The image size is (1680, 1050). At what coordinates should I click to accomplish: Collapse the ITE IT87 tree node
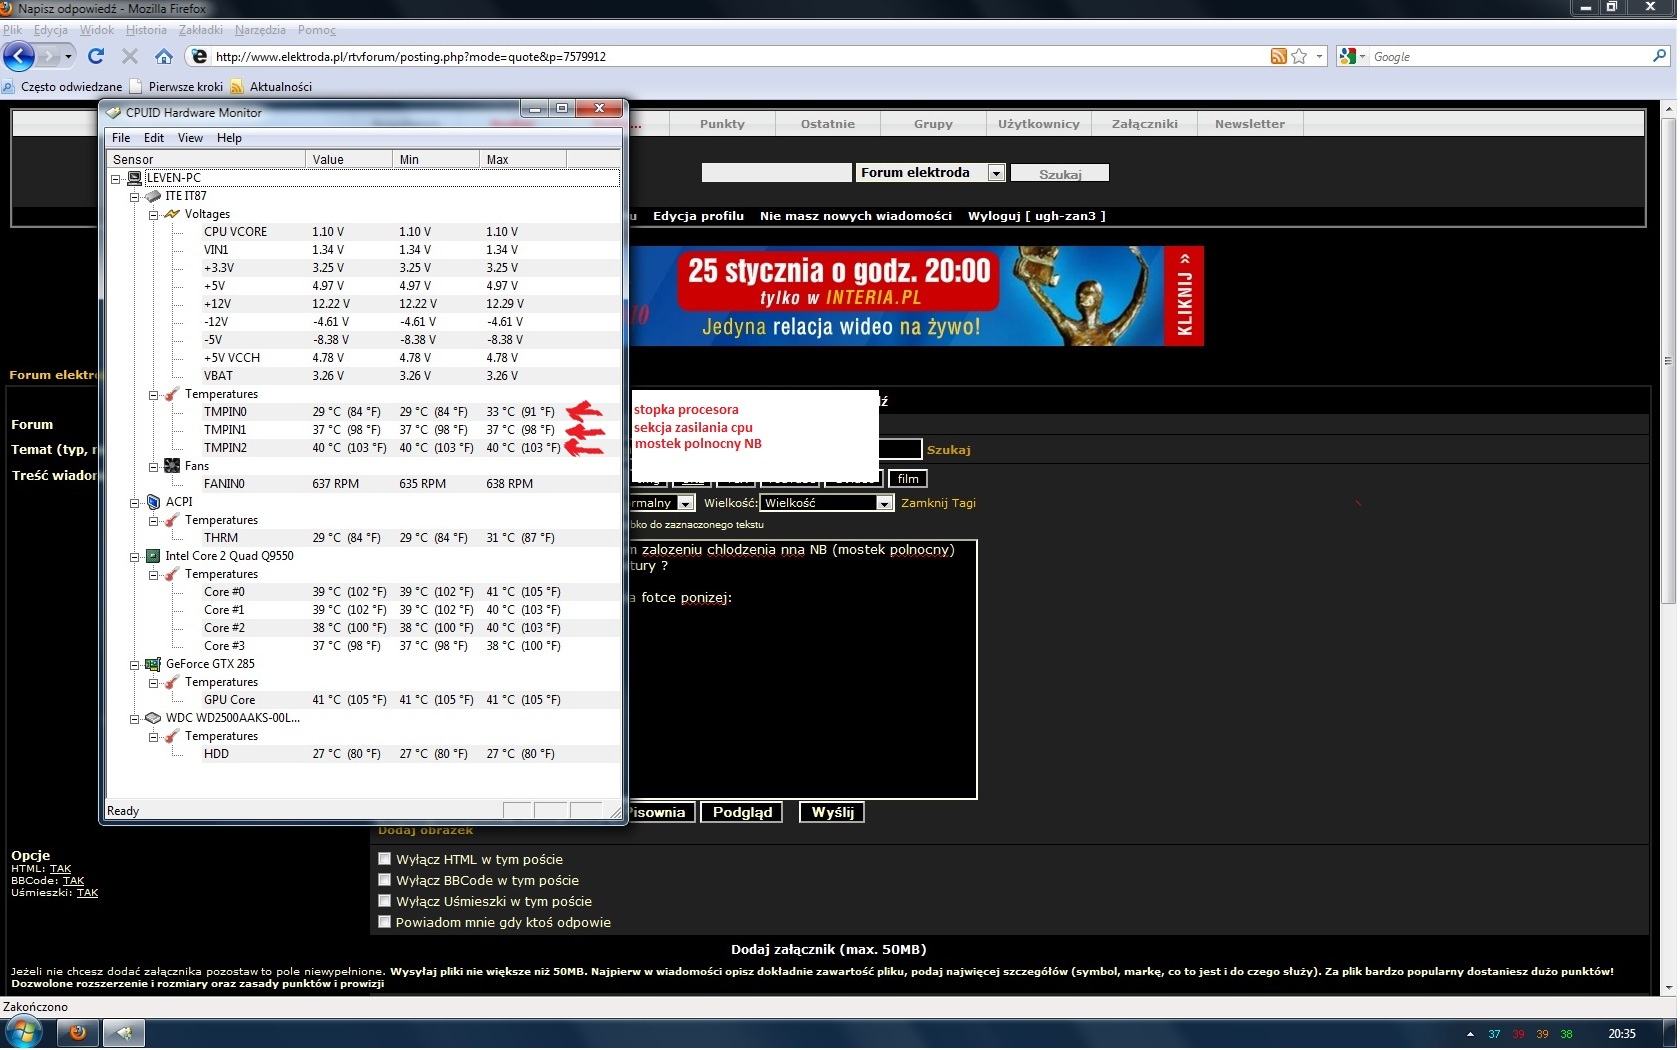(x=134, y=197)
